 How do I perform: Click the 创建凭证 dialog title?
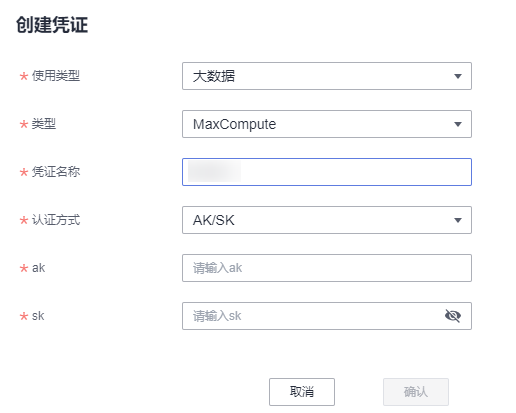(x=52, y=25)
